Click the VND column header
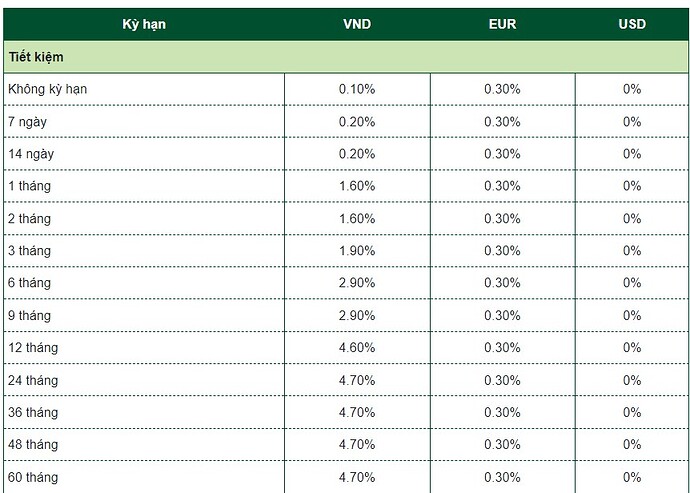690x493 pixels. (x=357, y=24)
